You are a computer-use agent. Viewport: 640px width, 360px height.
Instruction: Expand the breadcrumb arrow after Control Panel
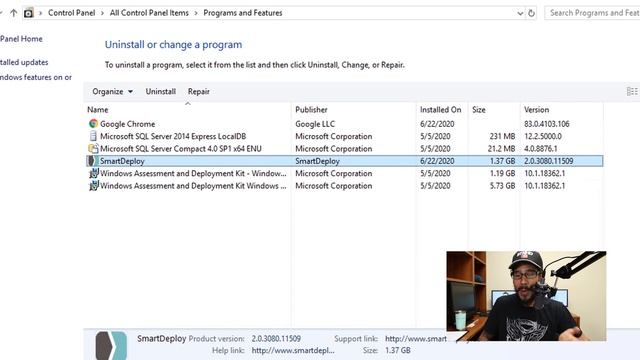coord(102,13)
